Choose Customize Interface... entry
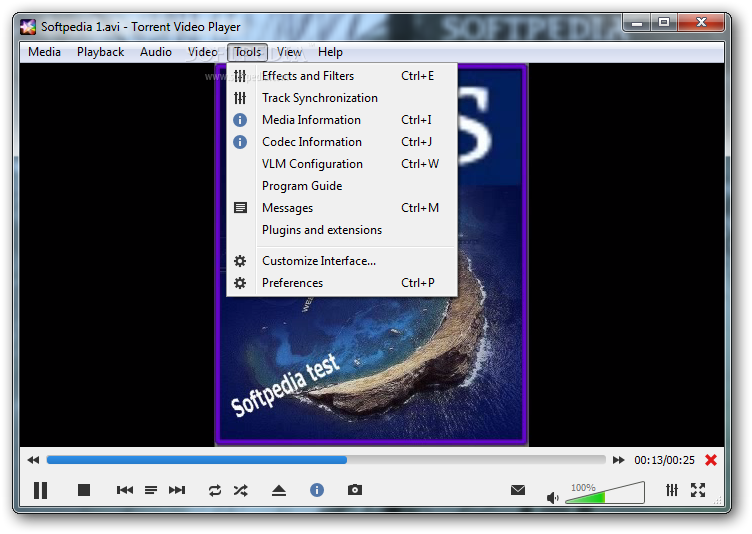The height and width of the screenshot is (534, 752). [x=341, y=261]
